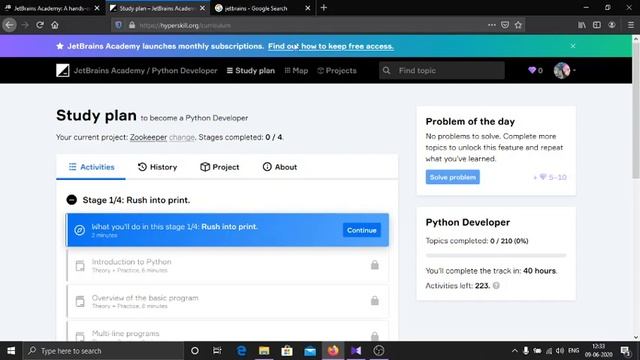Launch Microsoft Edge from taskbar
640x360 pixels.
[x=241, y=351]
